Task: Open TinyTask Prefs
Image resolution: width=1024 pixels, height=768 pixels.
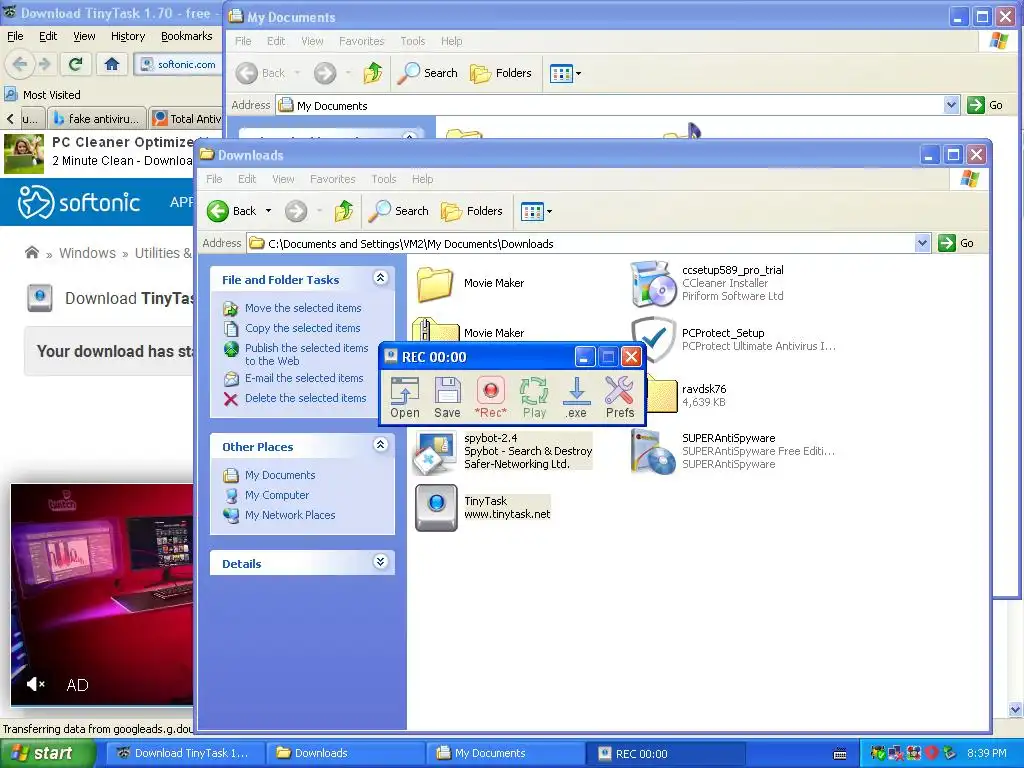Action: [620, 397]
